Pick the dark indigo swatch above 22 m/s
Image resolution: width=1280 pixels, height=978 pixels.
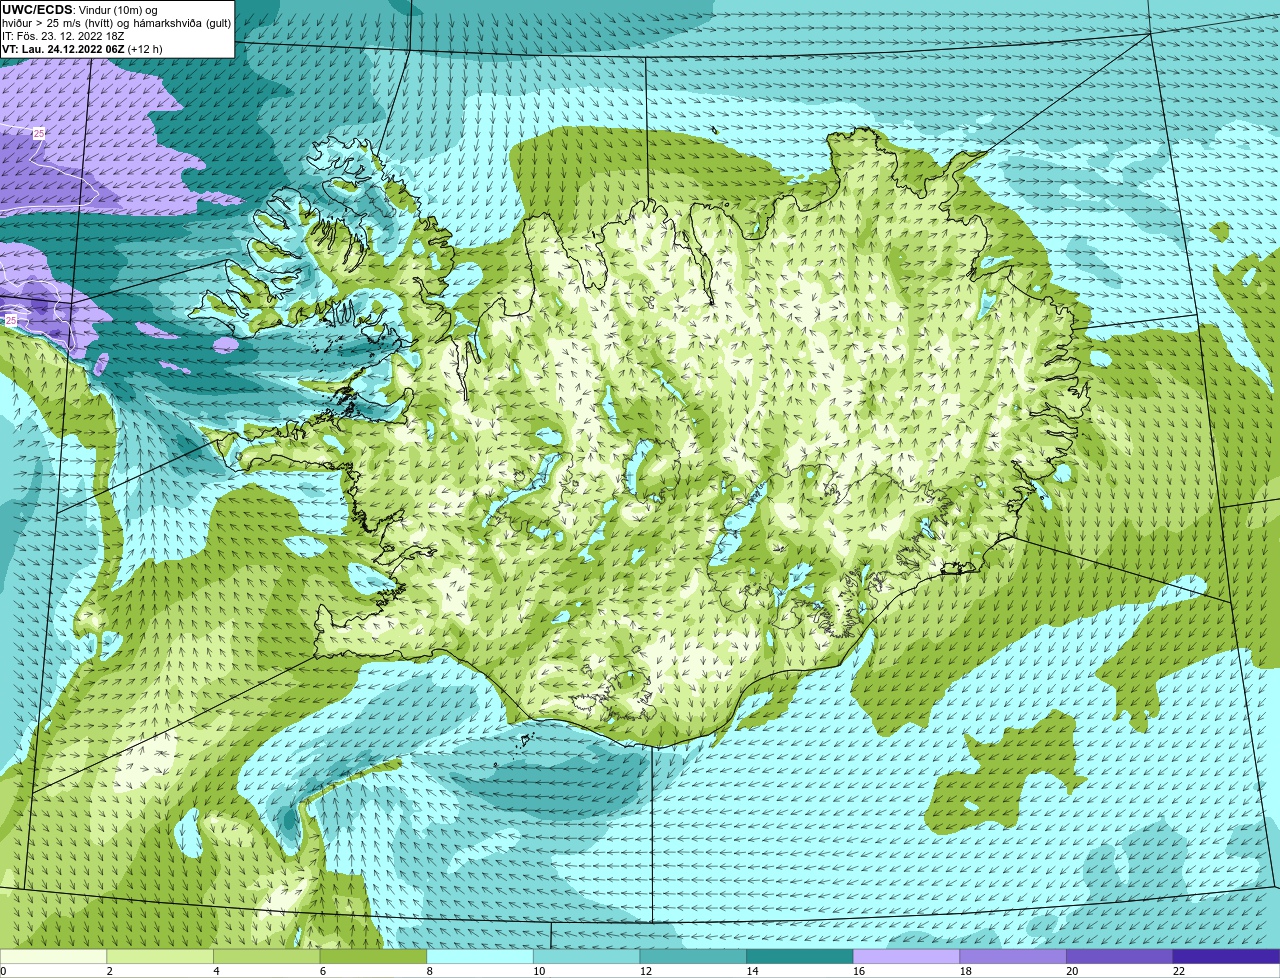[1227, 956]
